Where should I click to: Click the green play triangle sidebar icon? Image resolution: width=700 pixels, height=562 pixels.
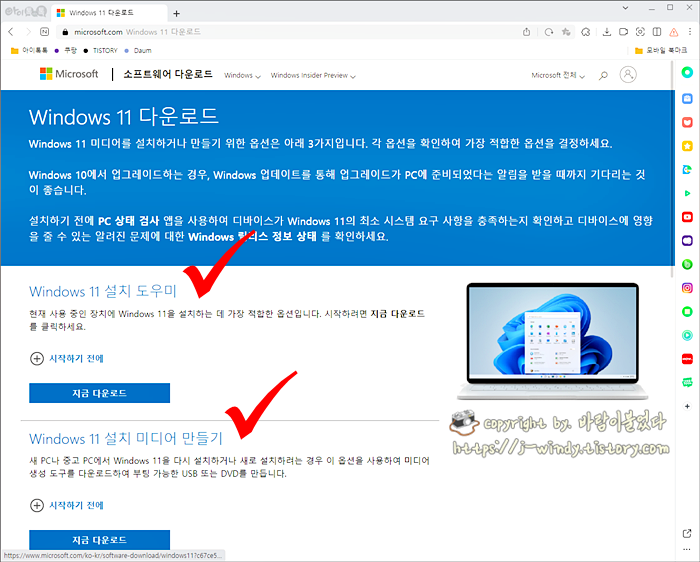[x=687, y=193]
